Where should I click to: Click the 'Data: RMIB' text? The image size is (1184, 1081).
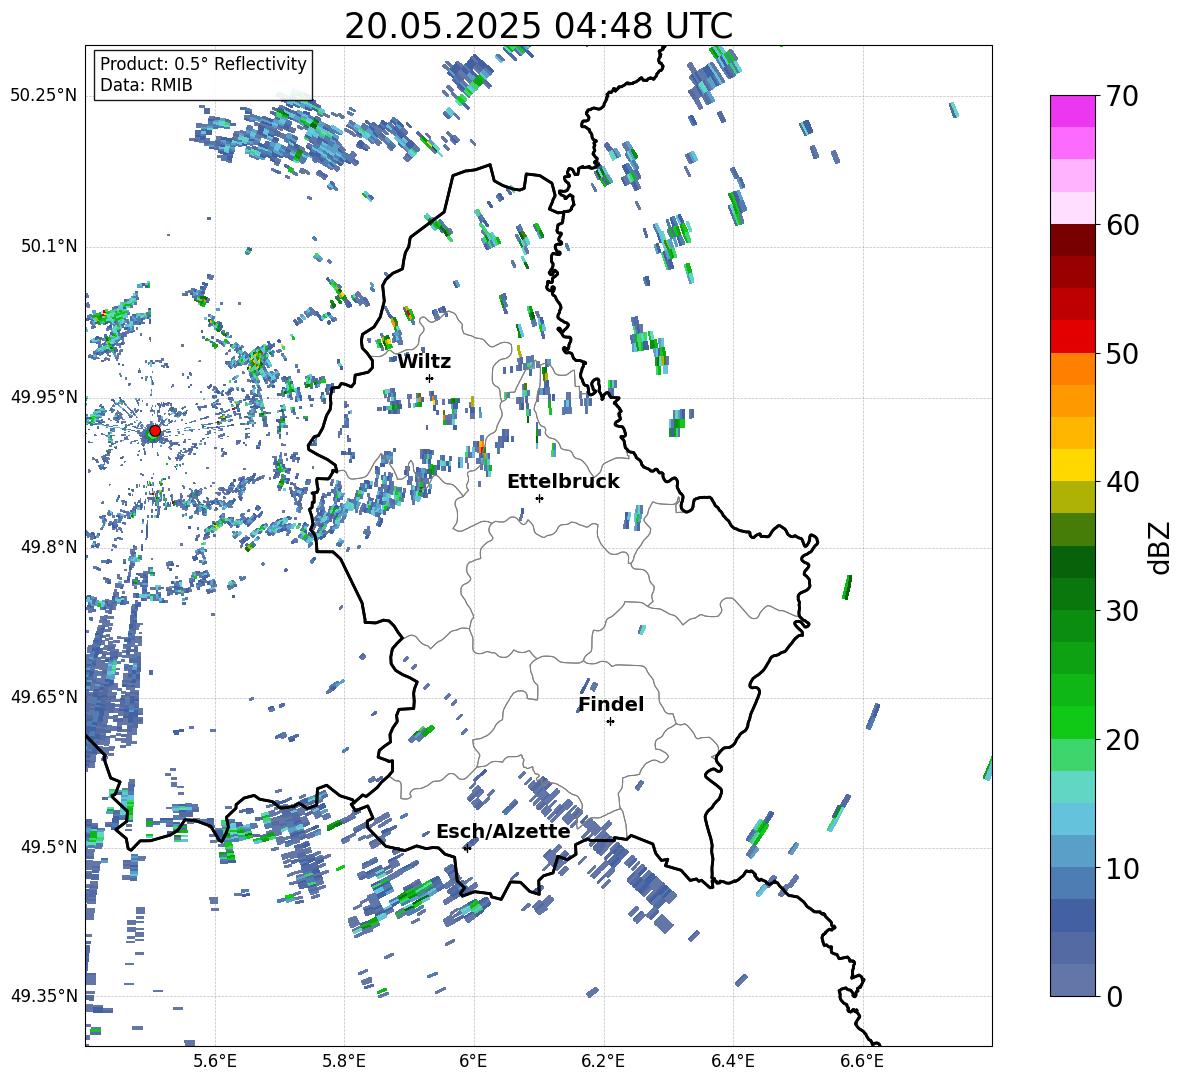146,85
